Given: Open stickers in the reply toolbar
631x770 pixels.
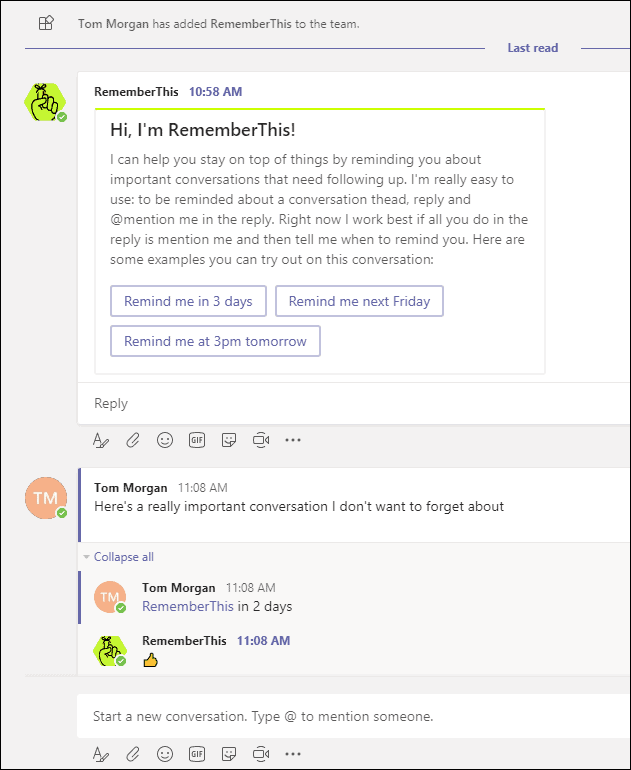Looking at the screenshot, I should (x=229, y=440).
